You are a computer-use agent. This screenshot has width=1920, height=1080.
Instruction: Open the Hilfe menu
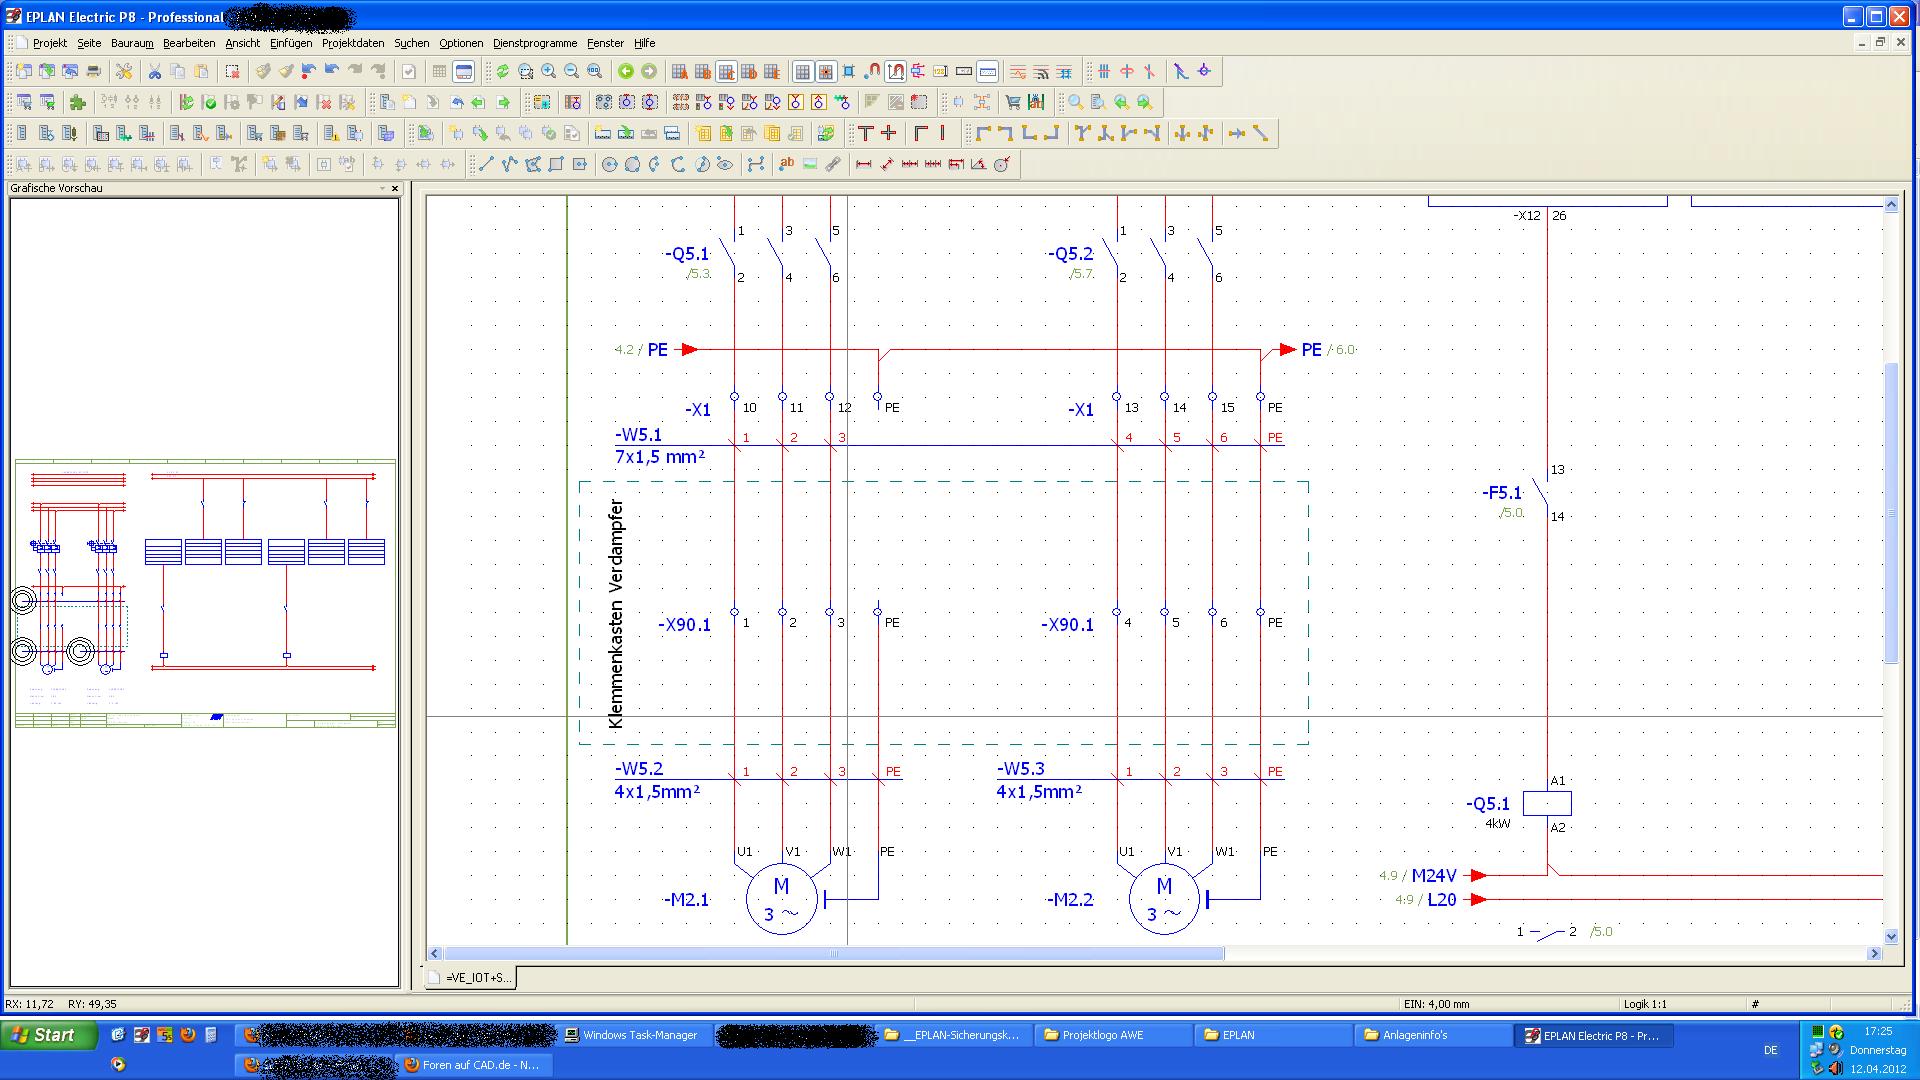click(645, 43)
